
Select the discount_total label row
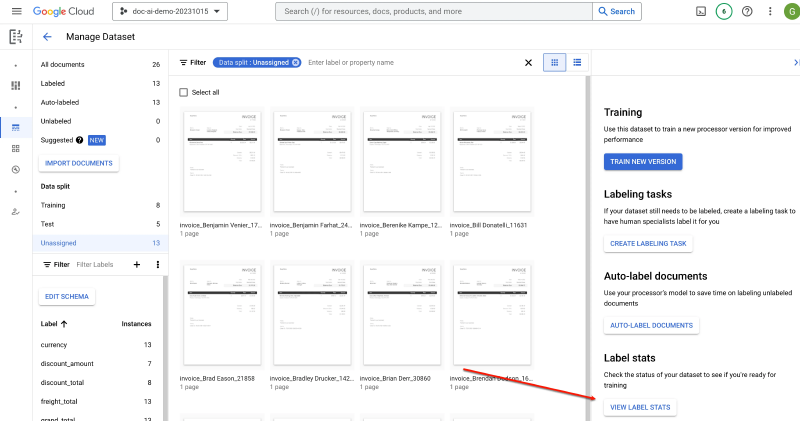click(96, 382)
